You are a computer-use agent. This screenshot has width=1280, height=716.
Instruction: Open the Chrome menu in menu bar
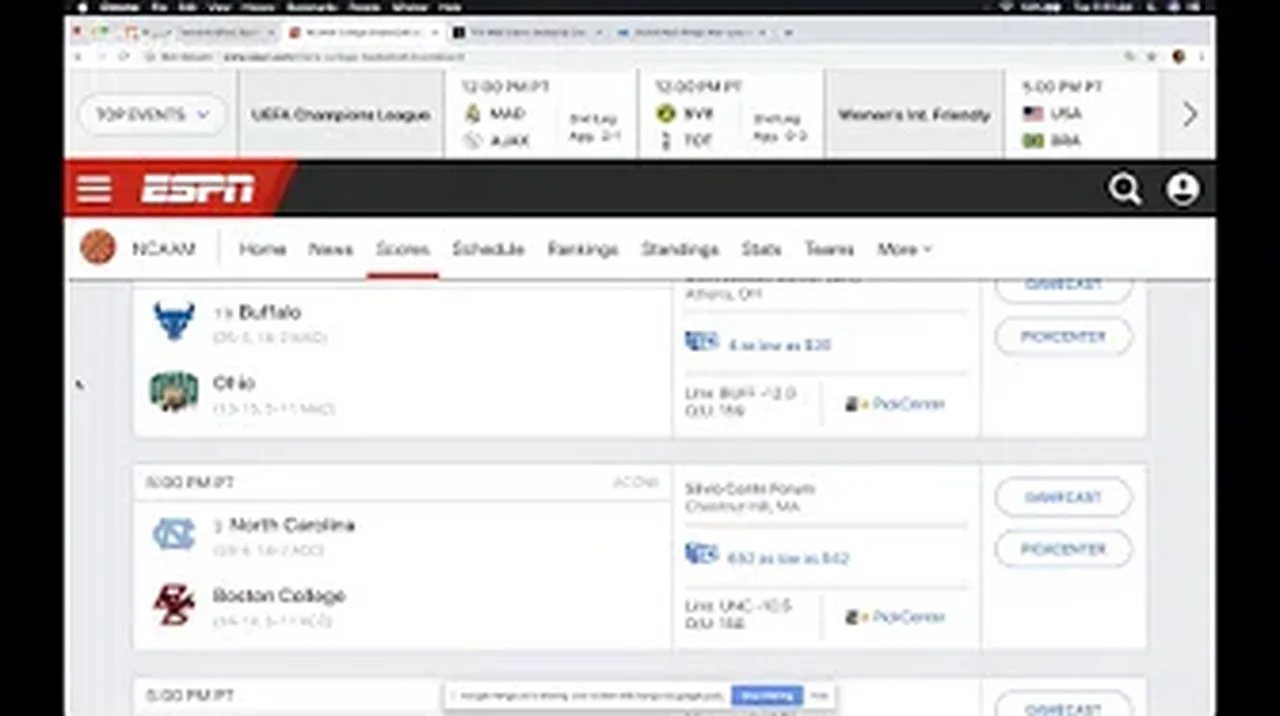pos(118,6)
